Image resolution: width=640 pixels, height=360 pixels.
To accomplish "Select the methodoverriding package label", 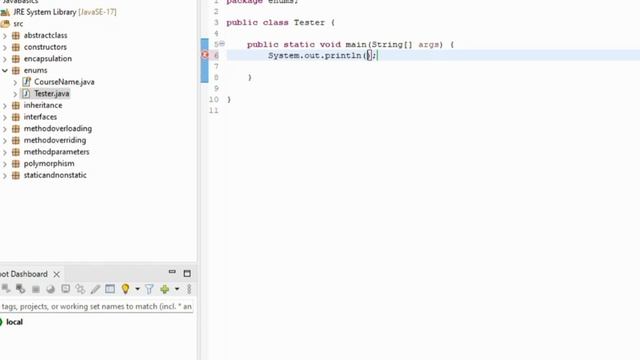I will (55, 140).
